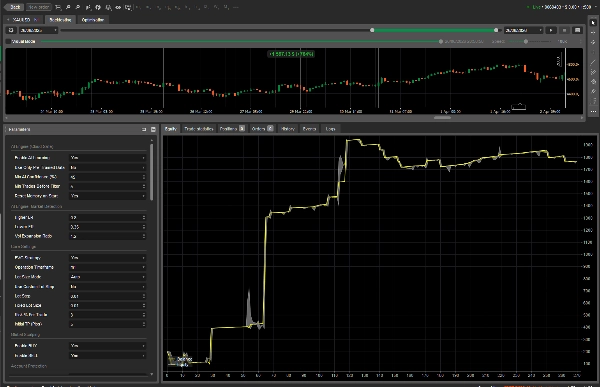This screenshot has width=600, height=387.
Task: Click the zoom in magnifier icon
Action: click(68, 7)
